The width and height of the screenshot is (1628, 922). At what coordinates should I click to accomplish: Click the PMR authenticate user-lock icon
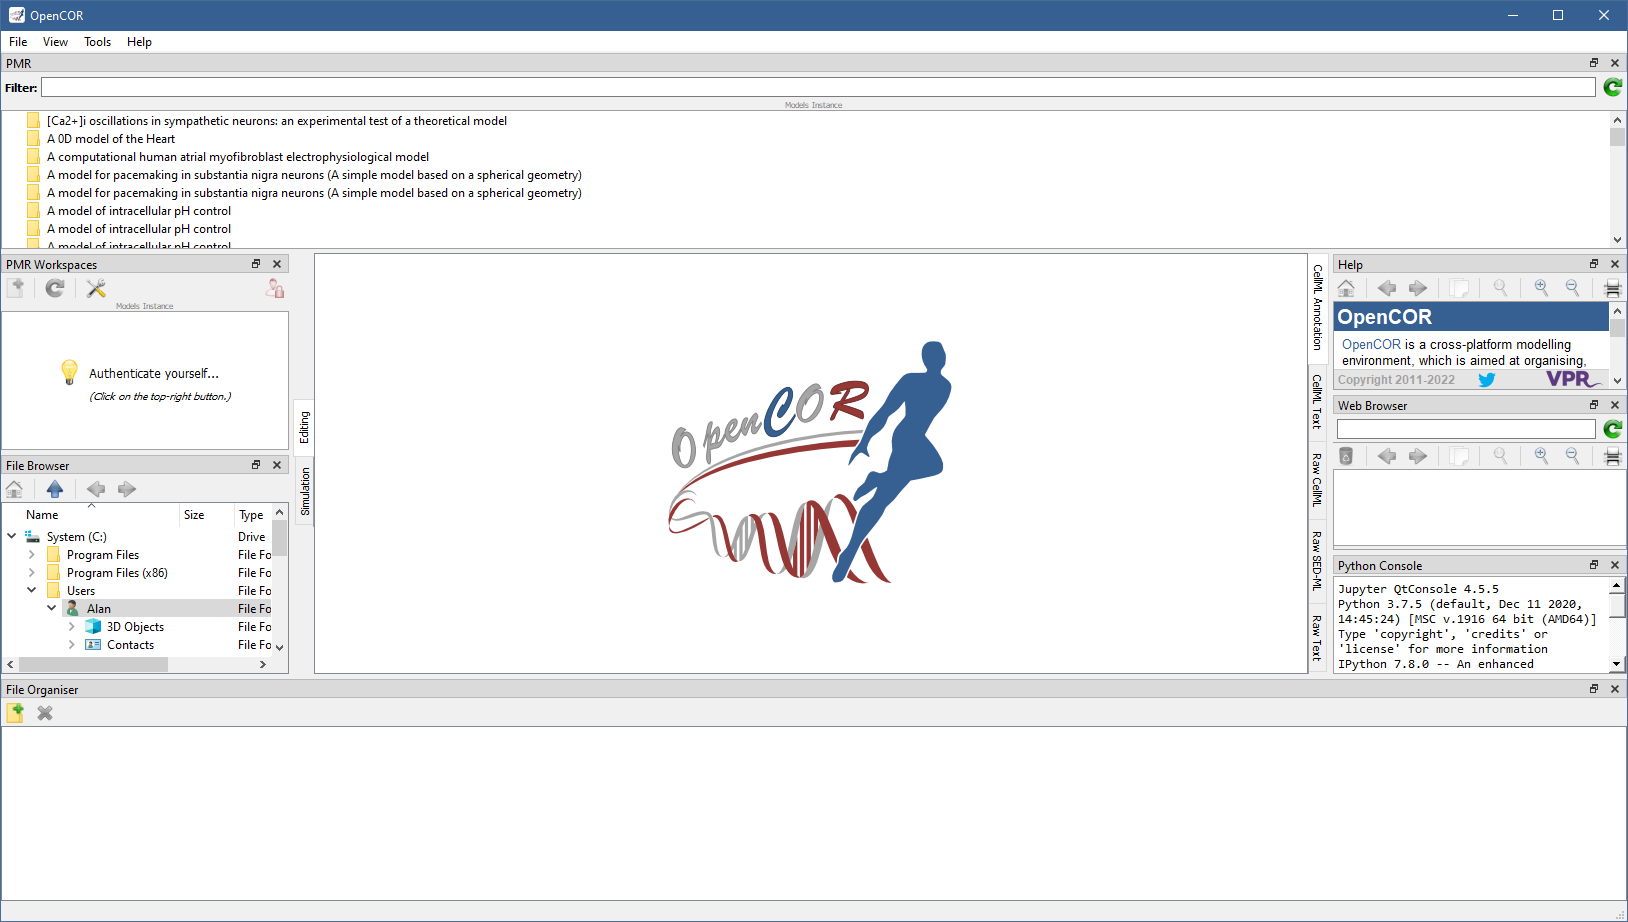point(275,289)
